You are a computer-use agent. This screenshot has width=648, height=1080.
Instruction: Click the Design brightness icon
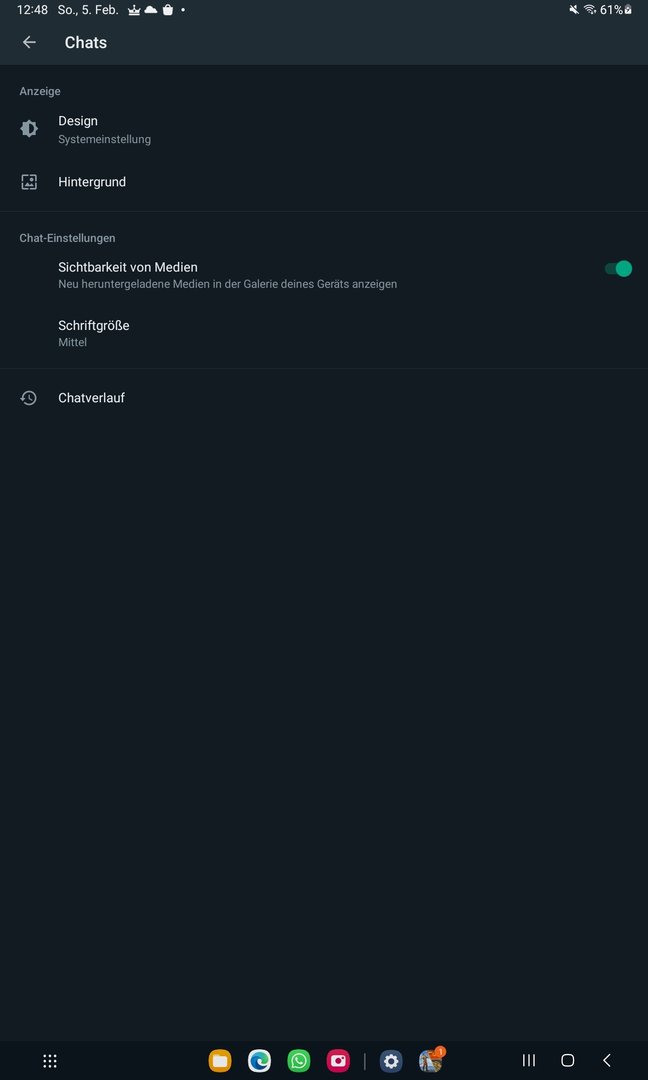(29, 129)
